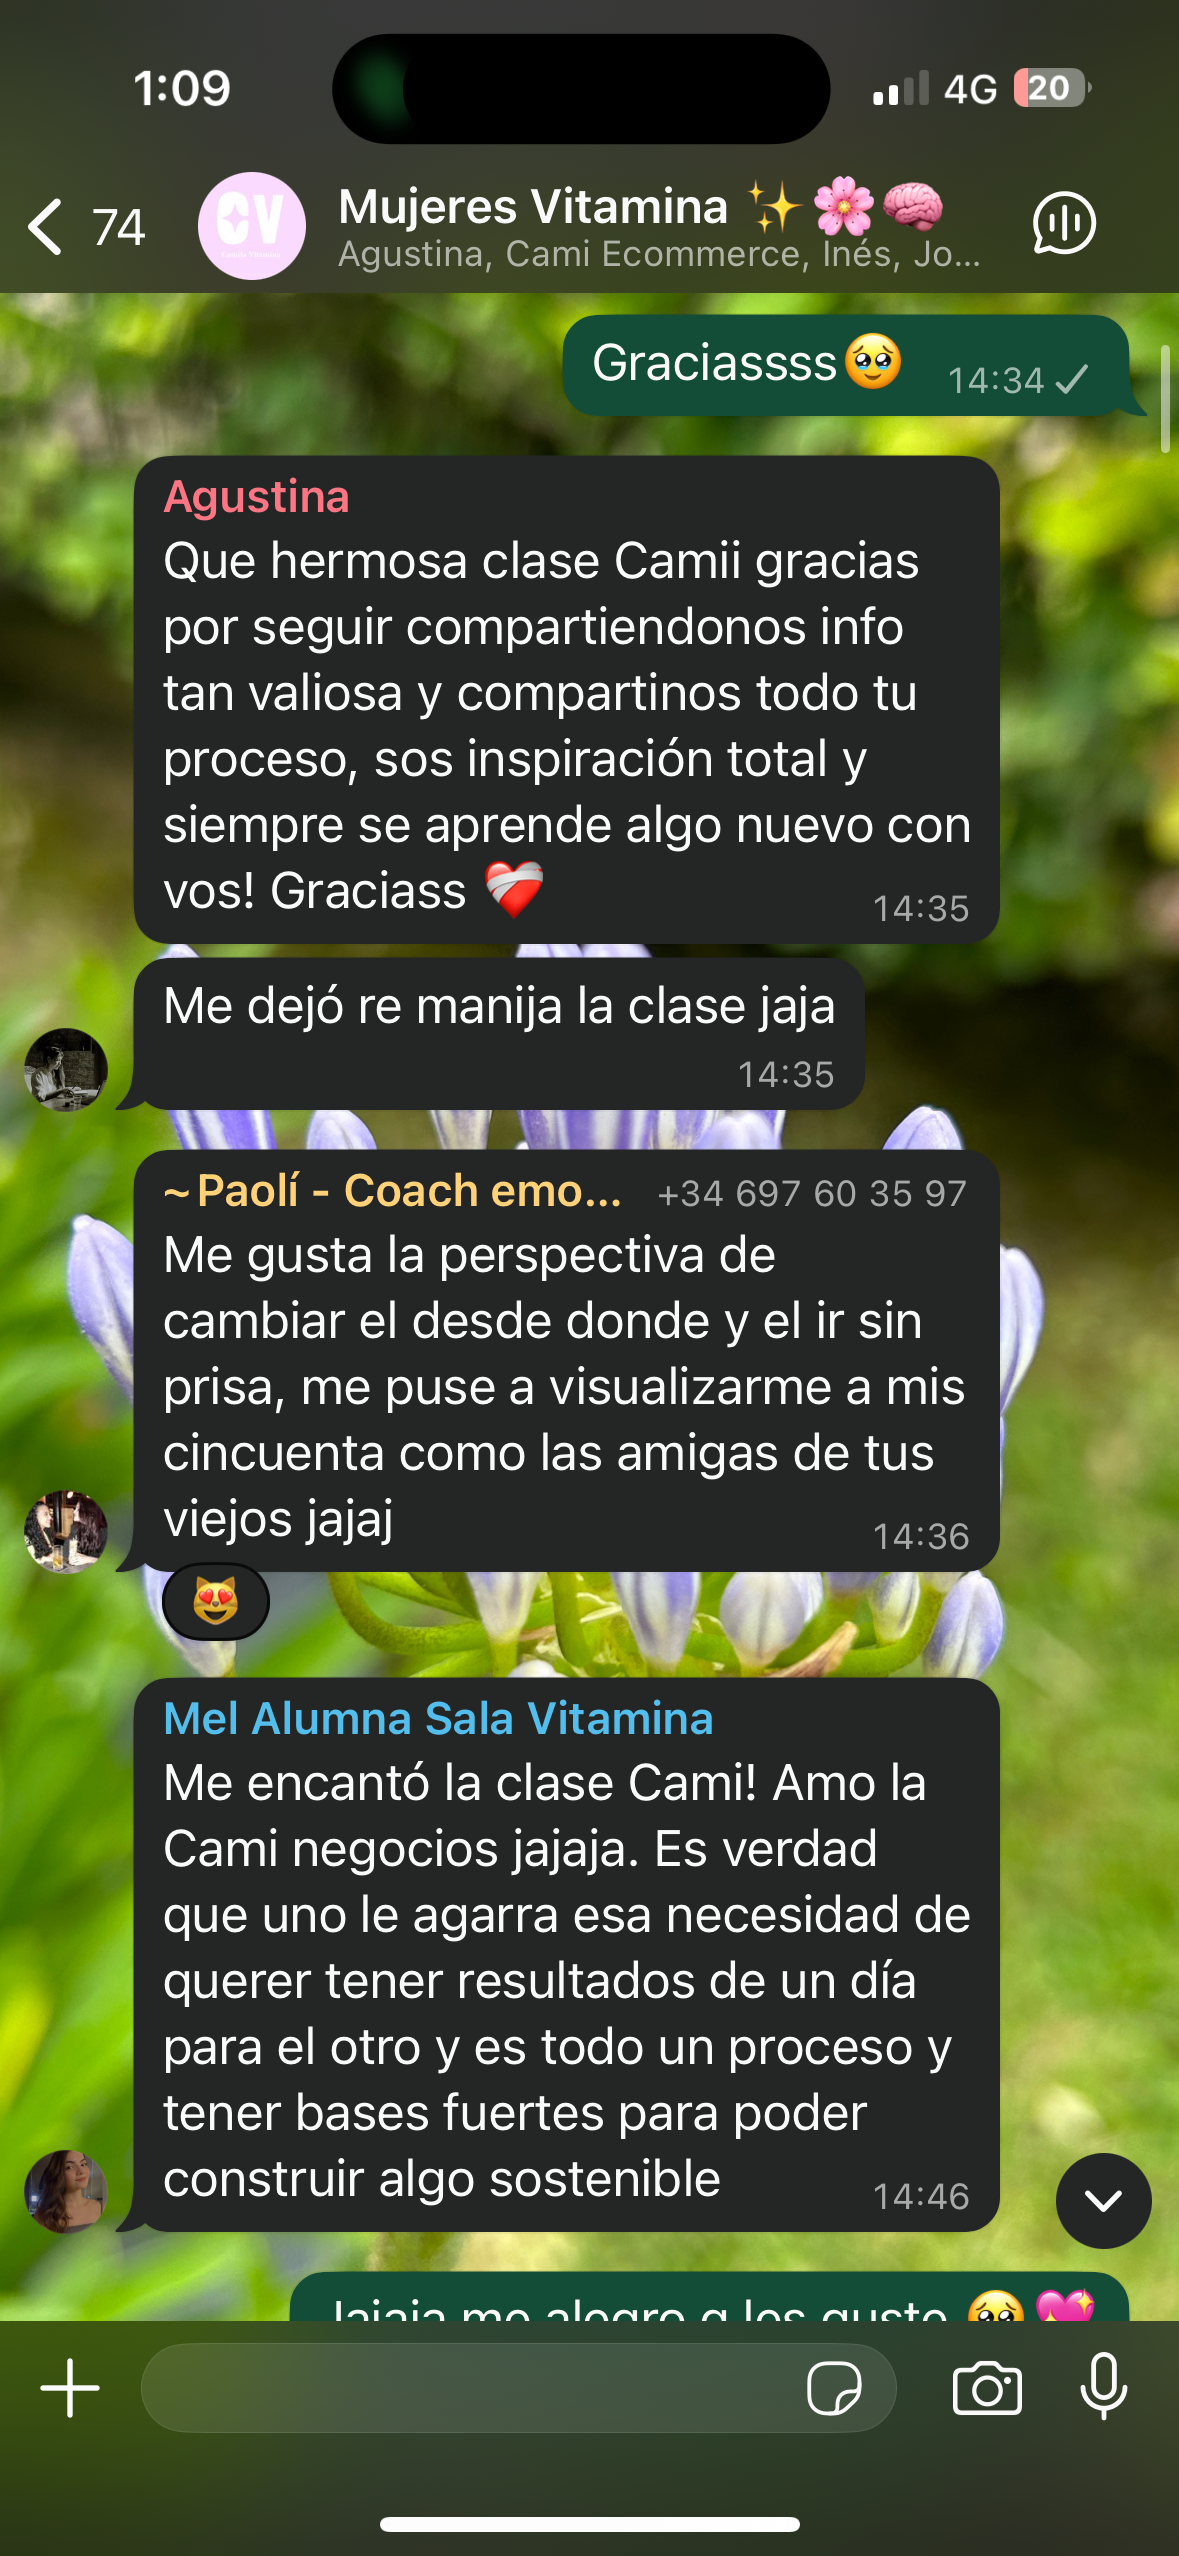Open Paolí's profile photo beside message

(x=66, y=1531)
